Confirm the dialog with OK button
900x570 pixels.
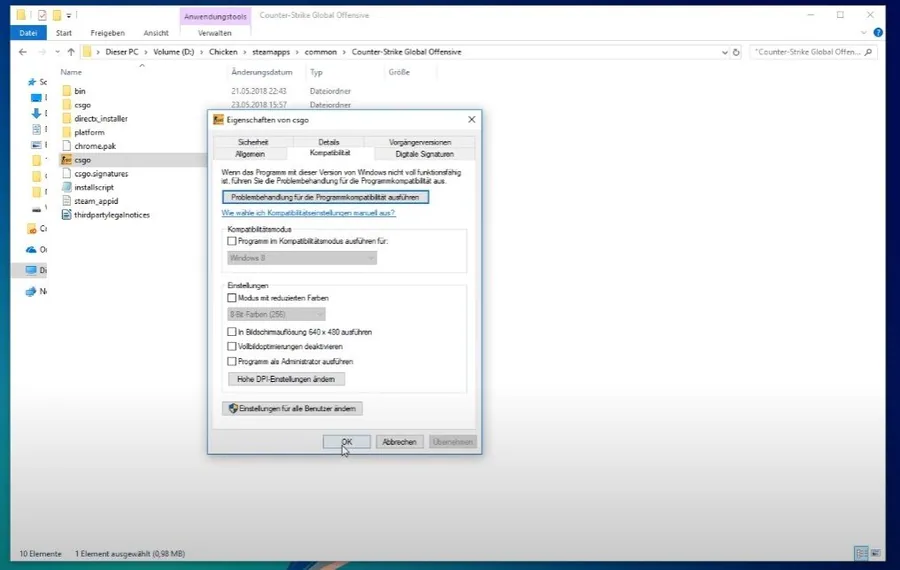347,442
